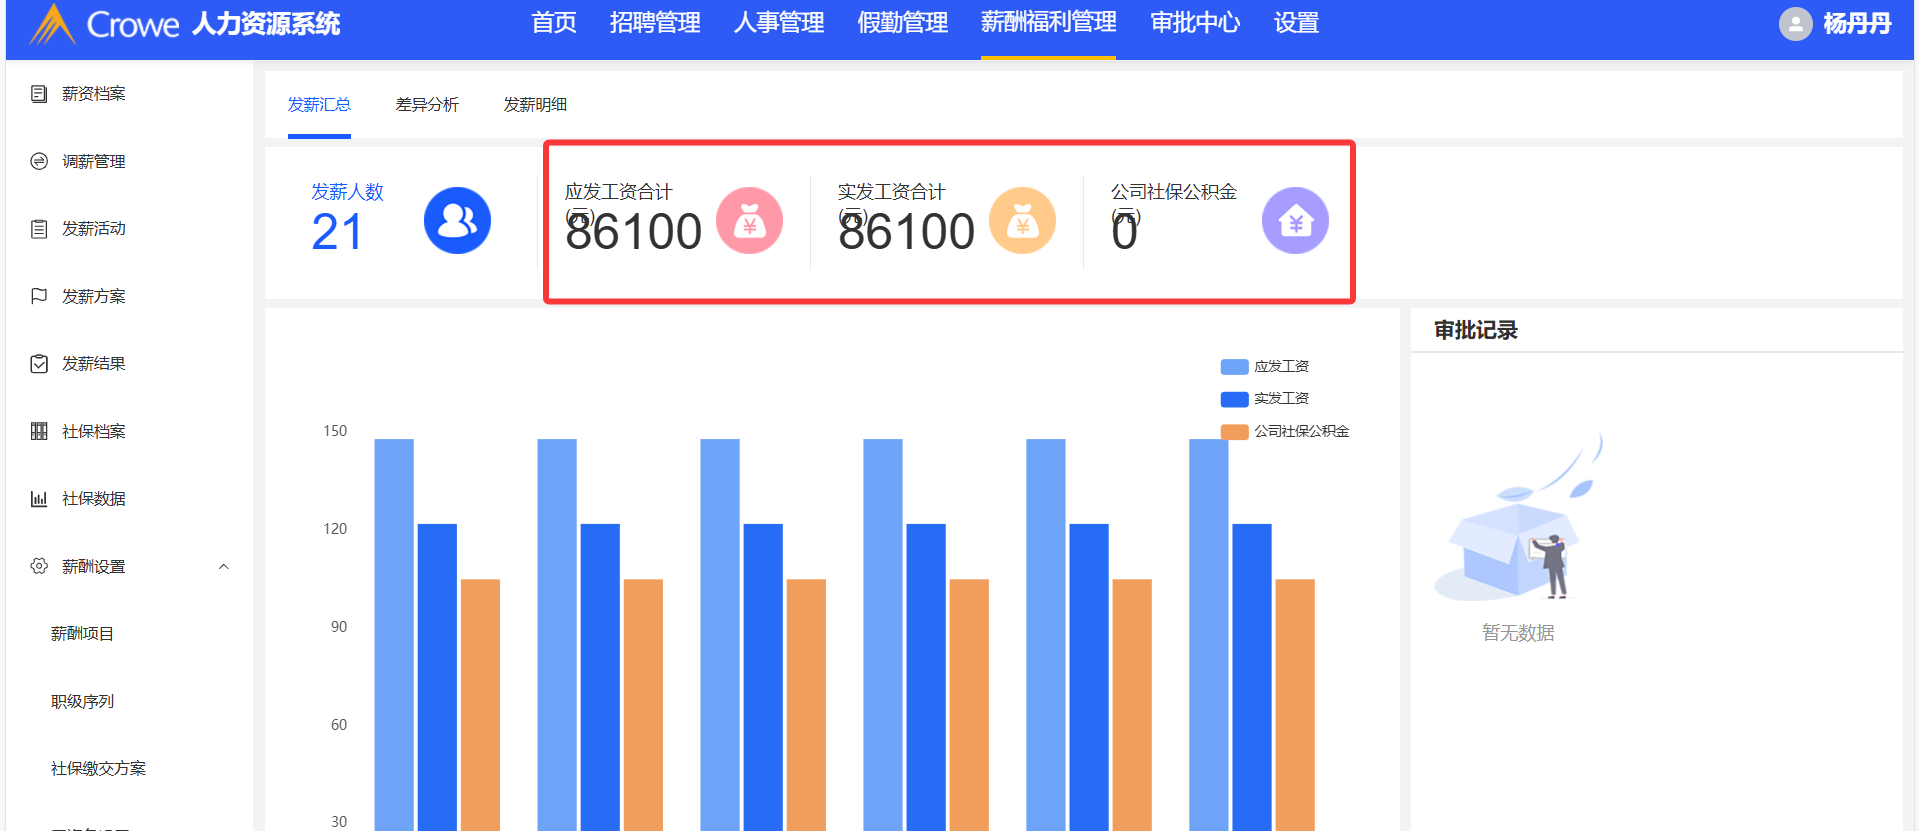The image size is (1919, 831).
Task: Click the user avatar next to 杨丹丹
Action: 1795,24
